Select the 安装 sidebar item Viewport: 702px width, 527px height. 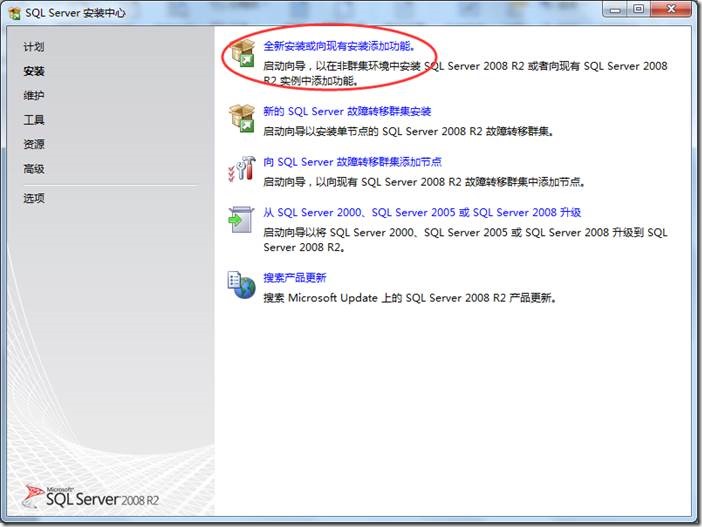click(x=34, y=71)
